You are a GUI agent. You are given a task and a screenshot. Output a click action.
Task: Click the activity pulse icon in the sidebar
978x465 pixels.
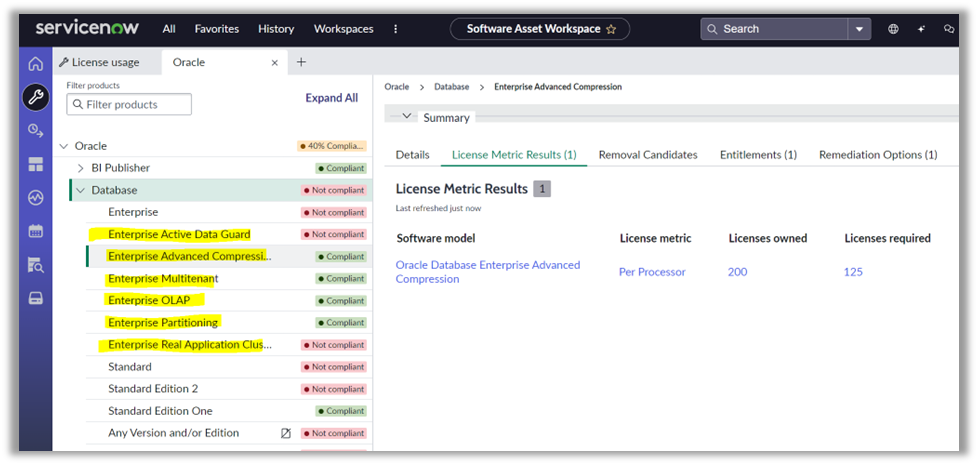tap(36, 198)
